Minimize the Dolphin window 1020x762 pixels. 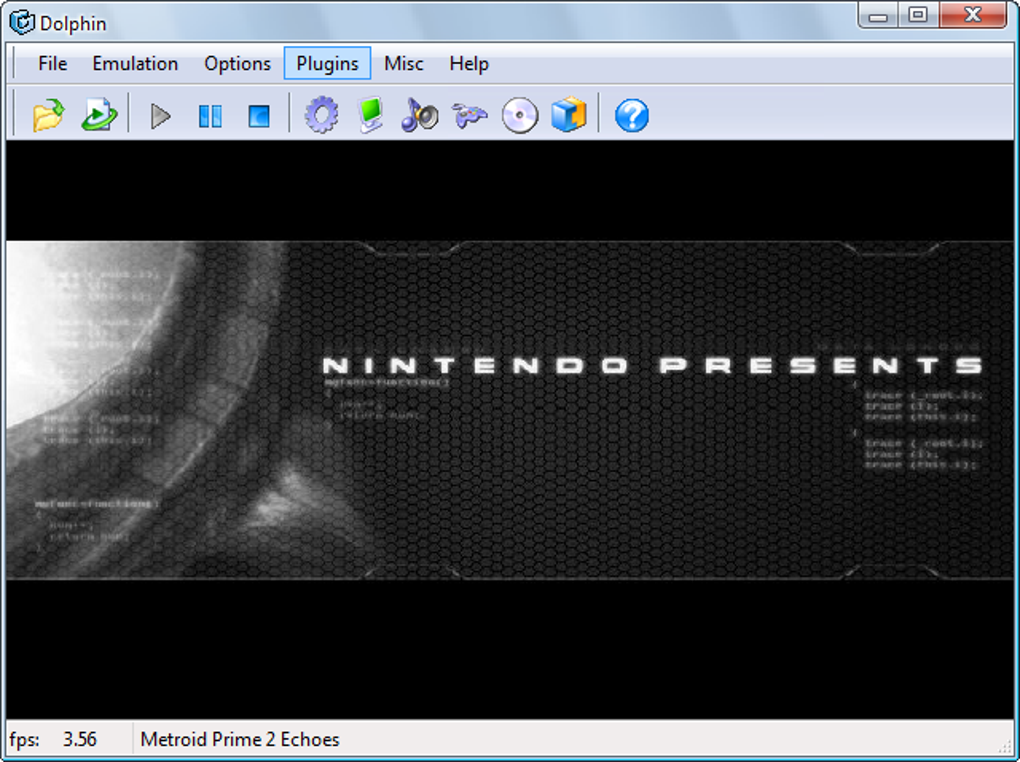click(878, 16)
